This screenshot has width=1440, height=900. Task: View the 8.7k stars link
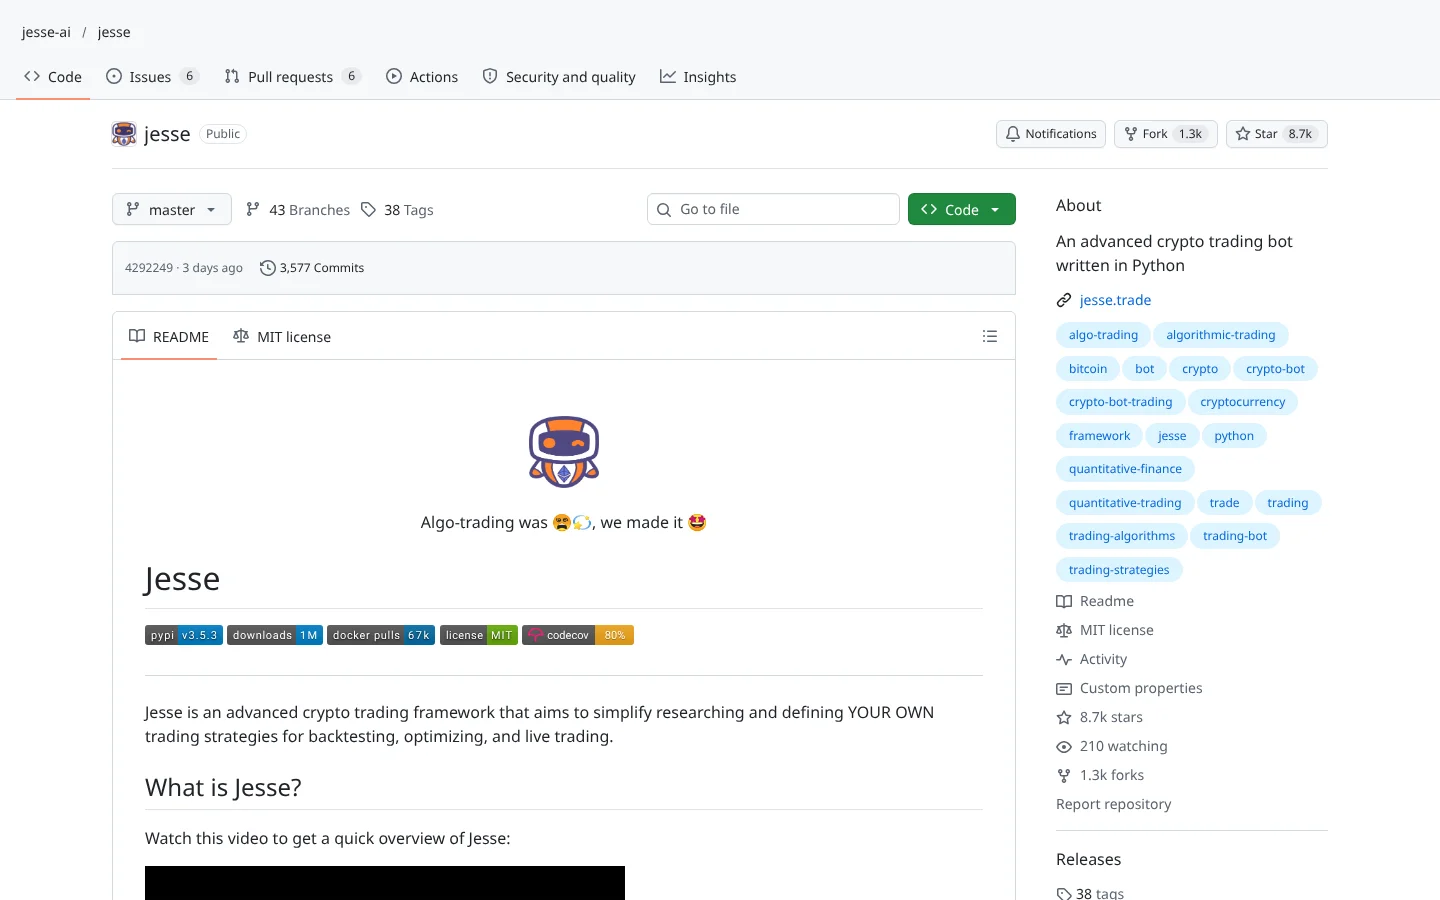tap(1100, 717)
